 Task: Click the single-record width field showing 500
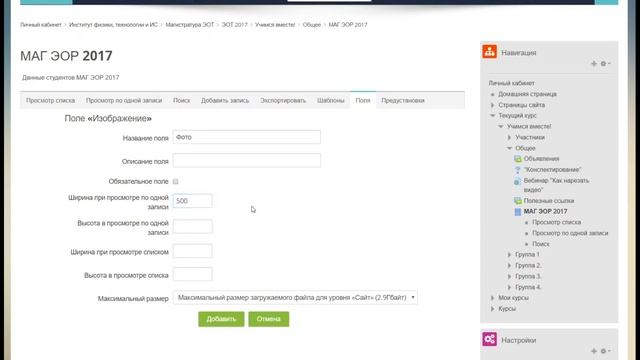coord(193,201)
